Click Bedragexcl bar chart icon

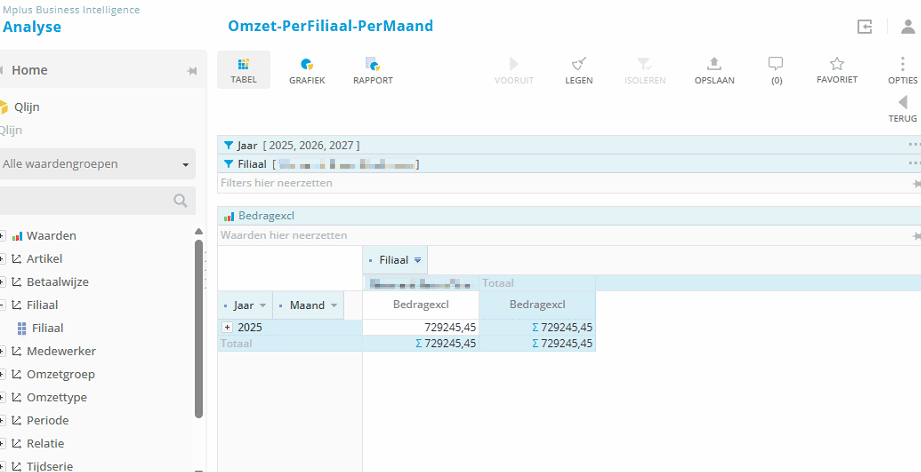pos(228,217)
